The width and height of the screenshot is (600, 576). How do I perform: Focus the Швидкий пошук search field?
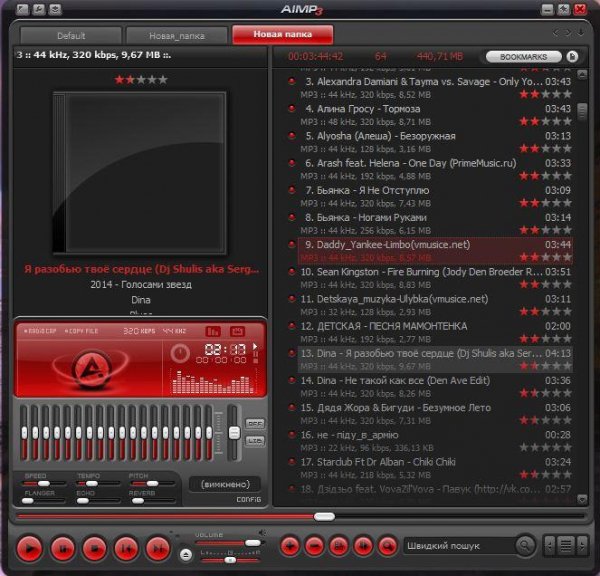[459, 546]
